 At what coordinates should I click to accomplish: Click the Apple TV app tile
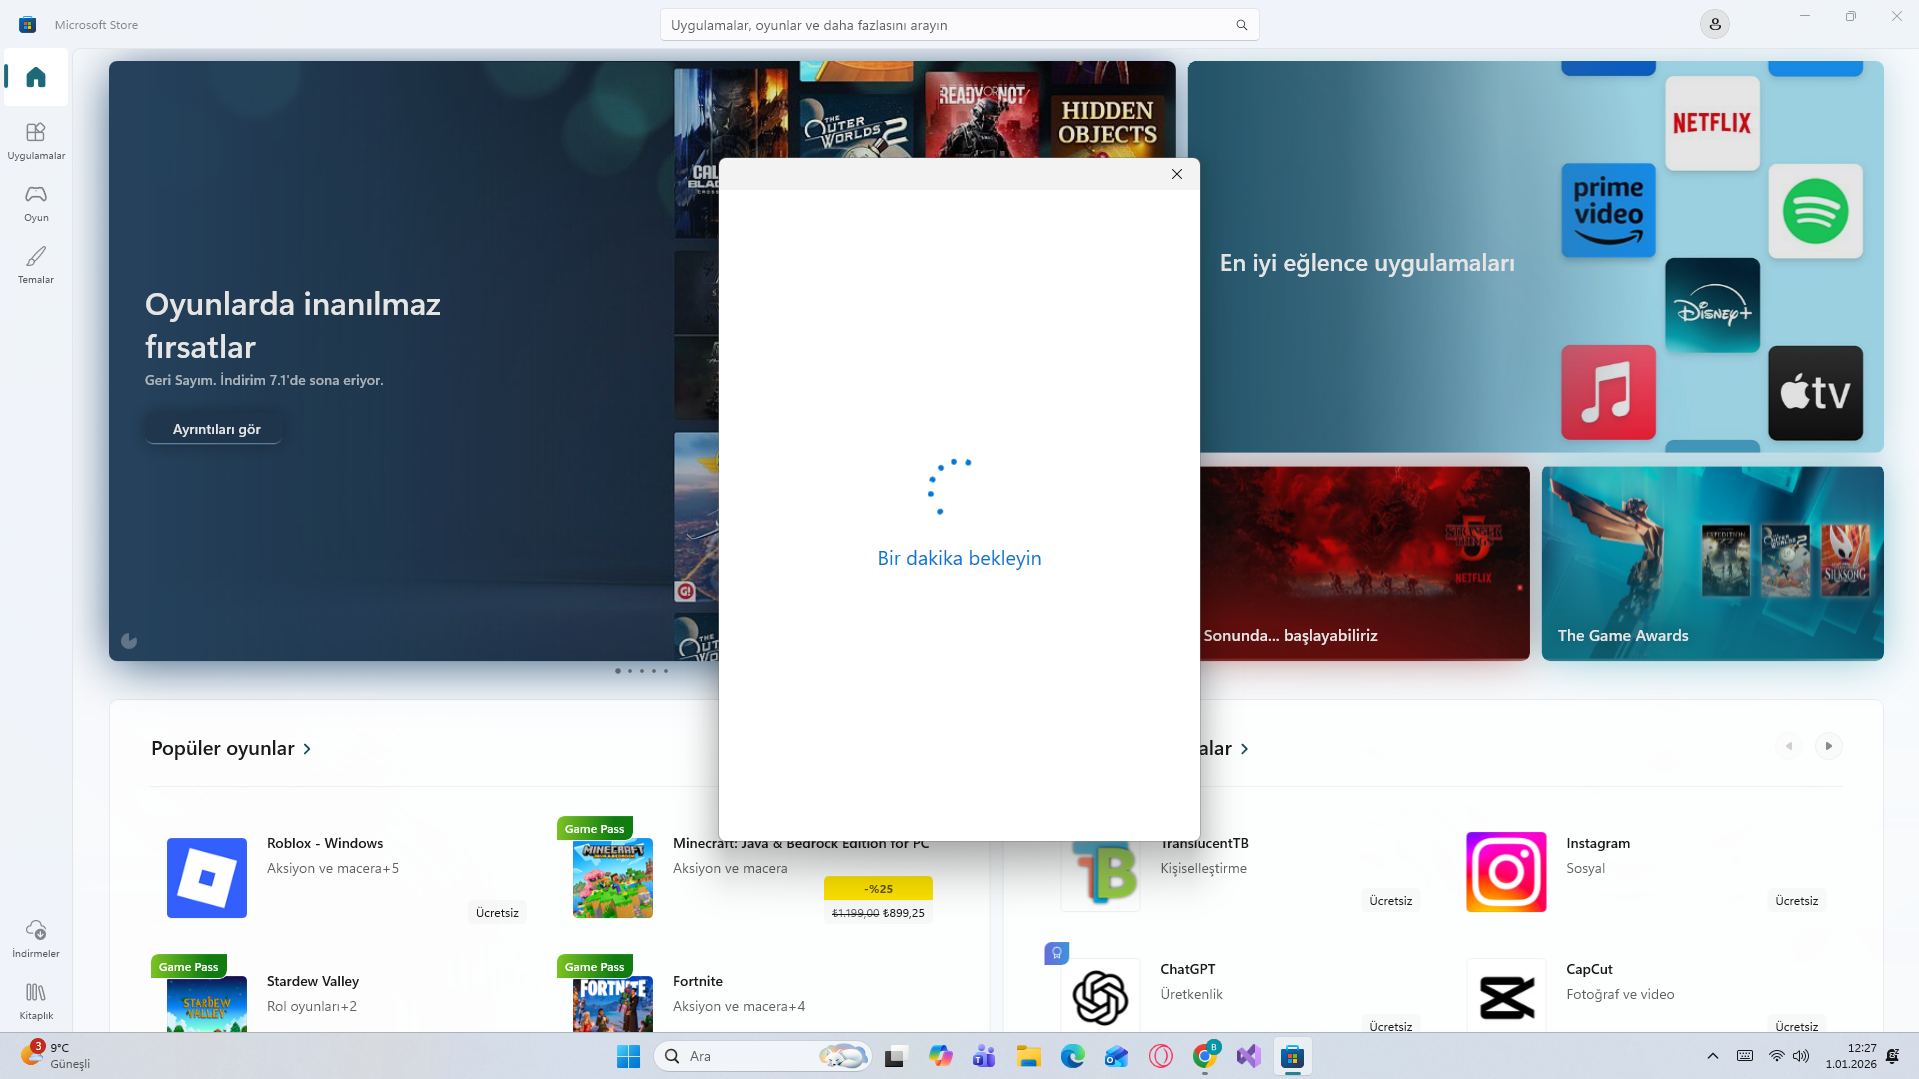pos(1815,393)
